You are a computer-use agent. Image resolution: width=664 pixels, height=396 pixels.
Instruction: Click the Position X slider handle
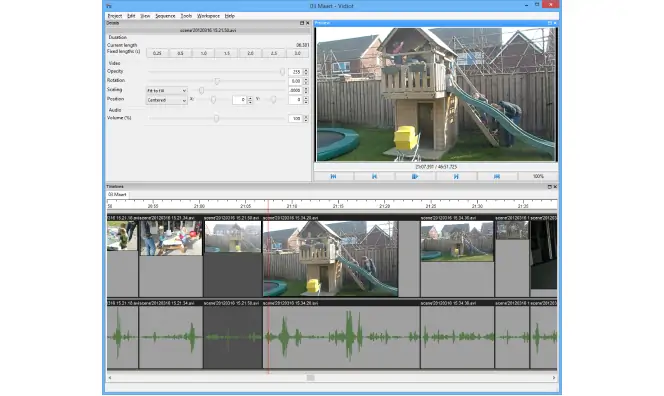coord(213,100)
